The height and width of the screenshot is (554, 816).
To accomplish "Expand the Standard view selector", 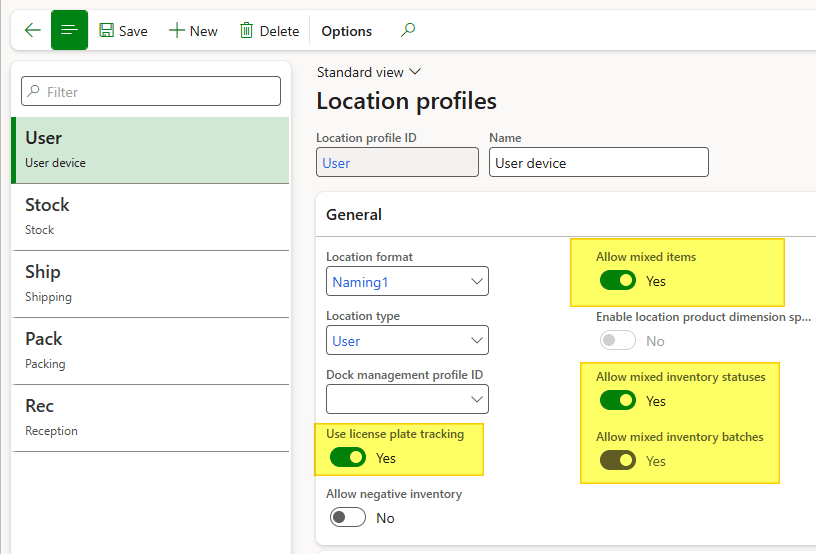I will pos(368,72).
